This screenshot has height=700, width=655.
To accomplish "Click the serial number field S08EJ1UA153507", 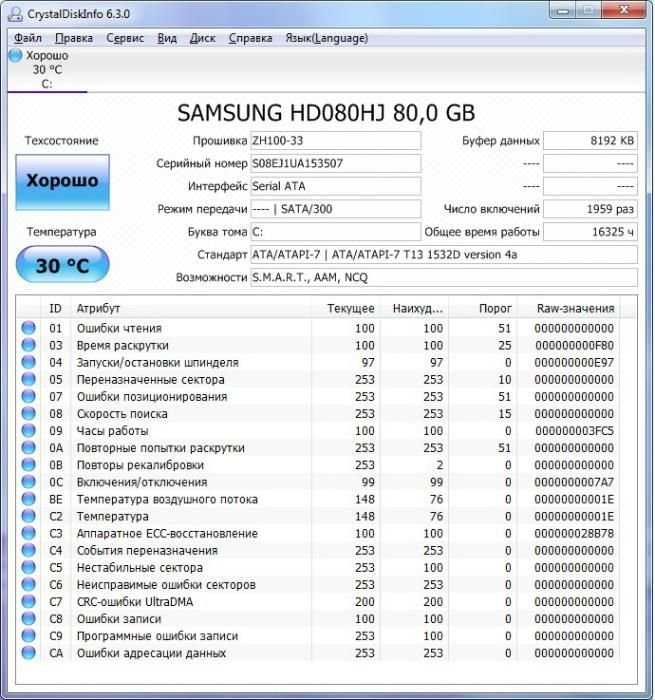I will pos(336,163).
